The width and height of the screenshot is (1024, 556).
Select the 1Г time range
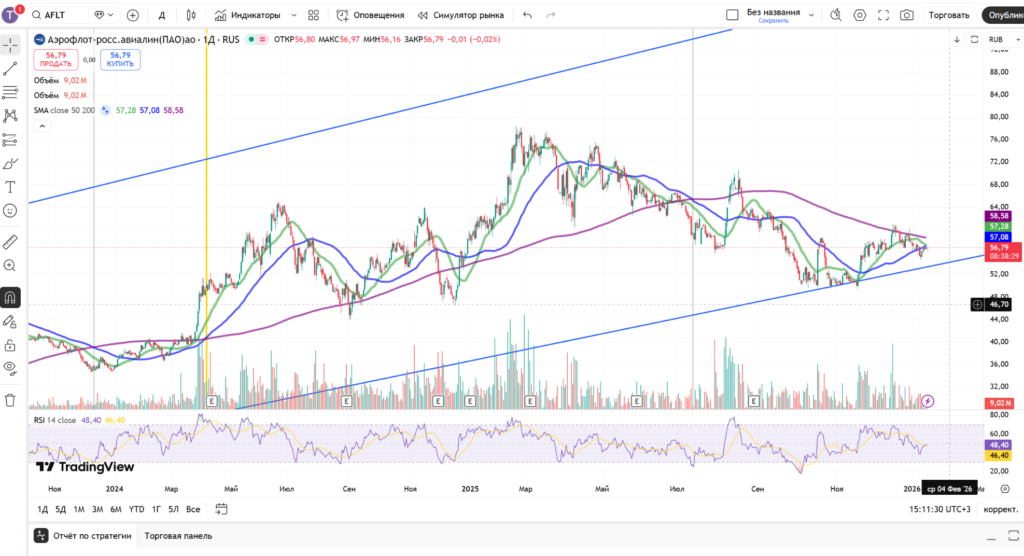tap(156, 509)
